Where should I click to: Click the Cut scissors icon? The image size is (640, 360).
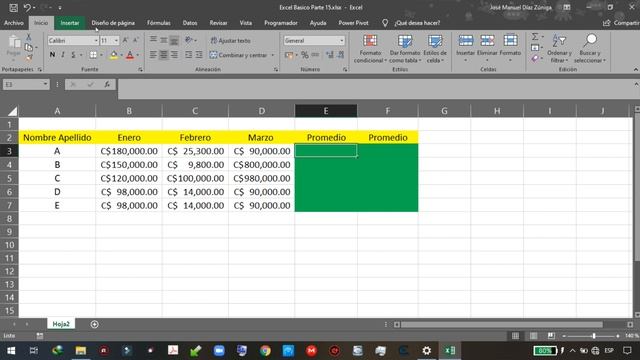(x=29, y=37)
